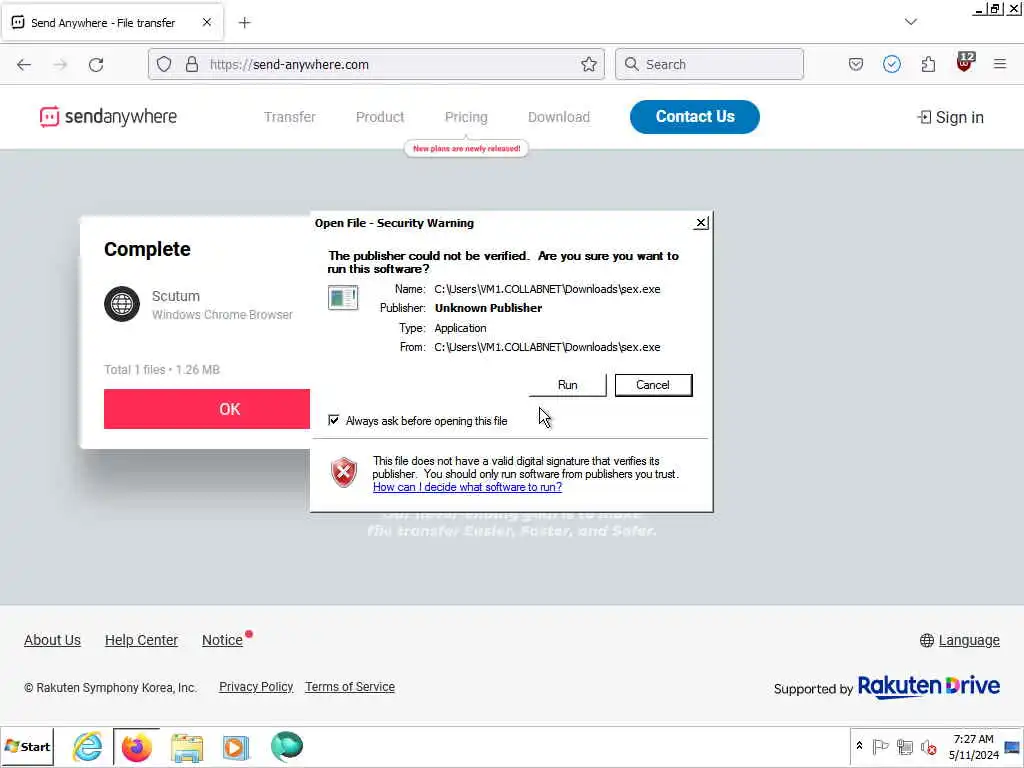The height and width of the screenshot is (768, 1024).
Task: Open the Product menu item
Action: click(x=380, y=117)
